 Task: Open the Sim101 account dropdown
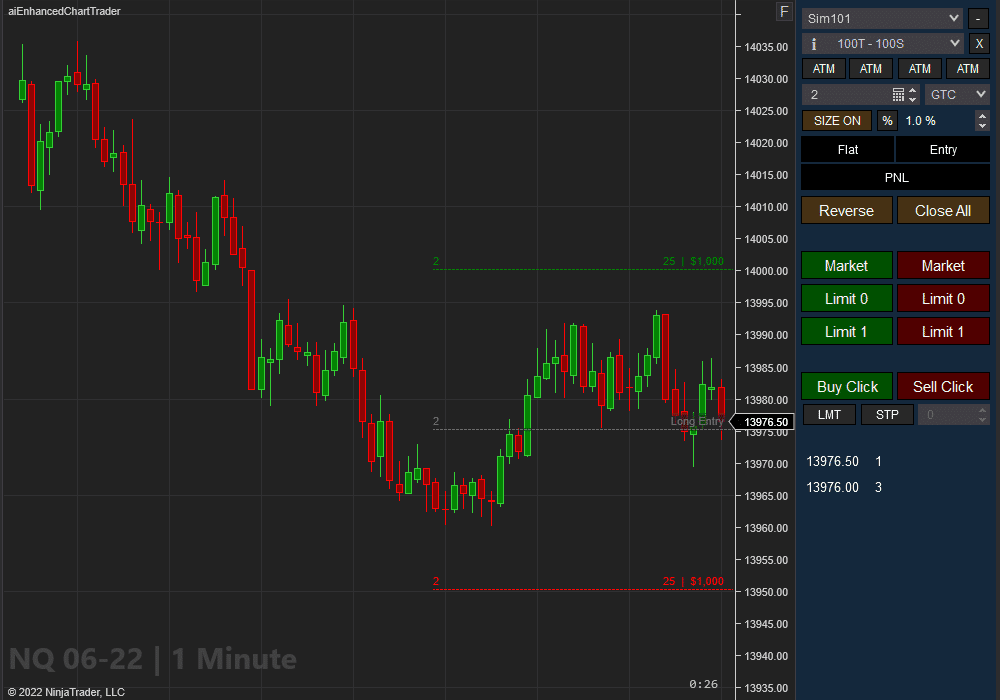coord(880,18)
